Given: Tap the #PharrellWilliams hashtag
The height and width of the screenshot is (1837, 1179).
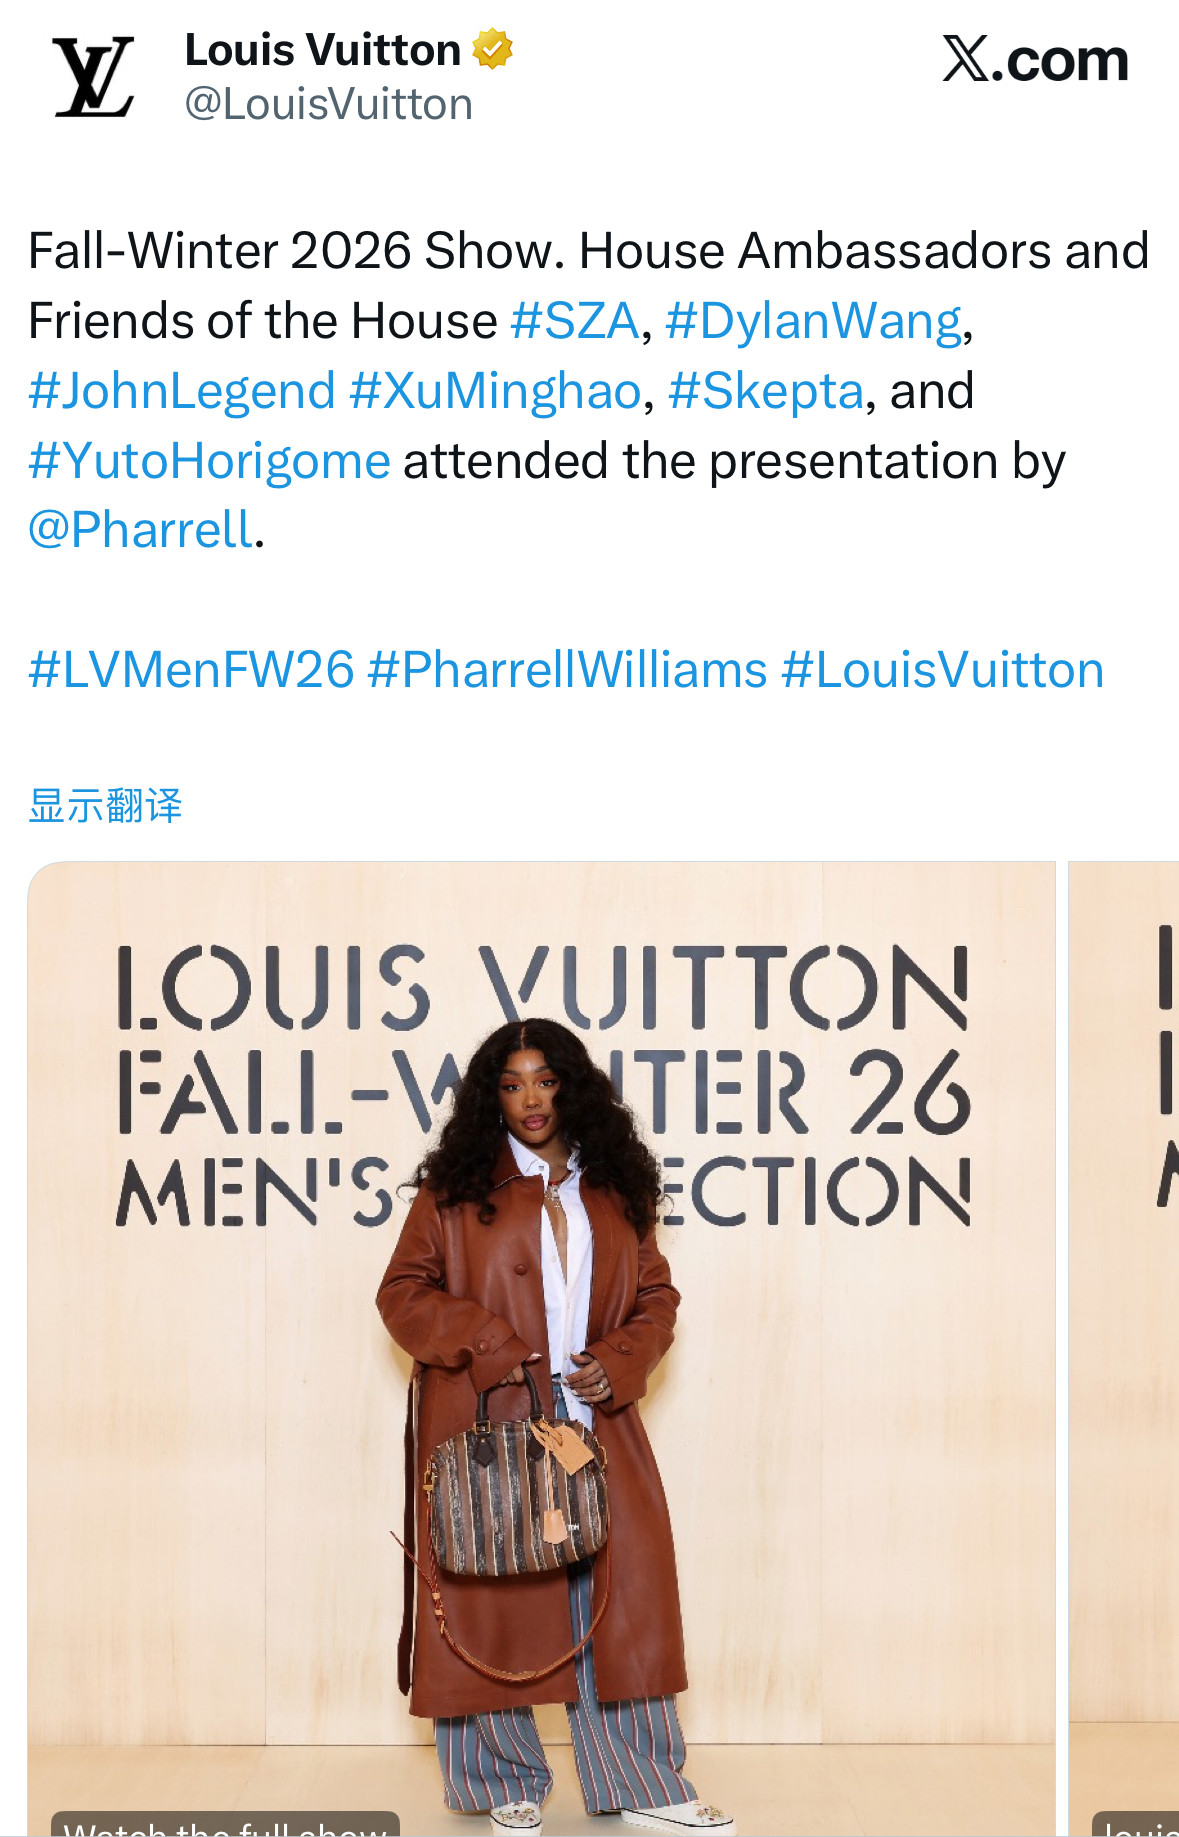Looking at the screenshot, I should click(x=567, y=670).
